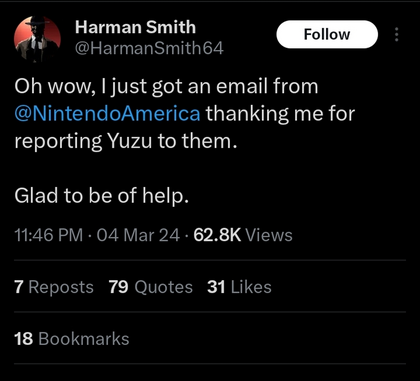Click the 18 Bookmarks count
Image resolution: width=420 pixels, height=381 pixels.
72,339
